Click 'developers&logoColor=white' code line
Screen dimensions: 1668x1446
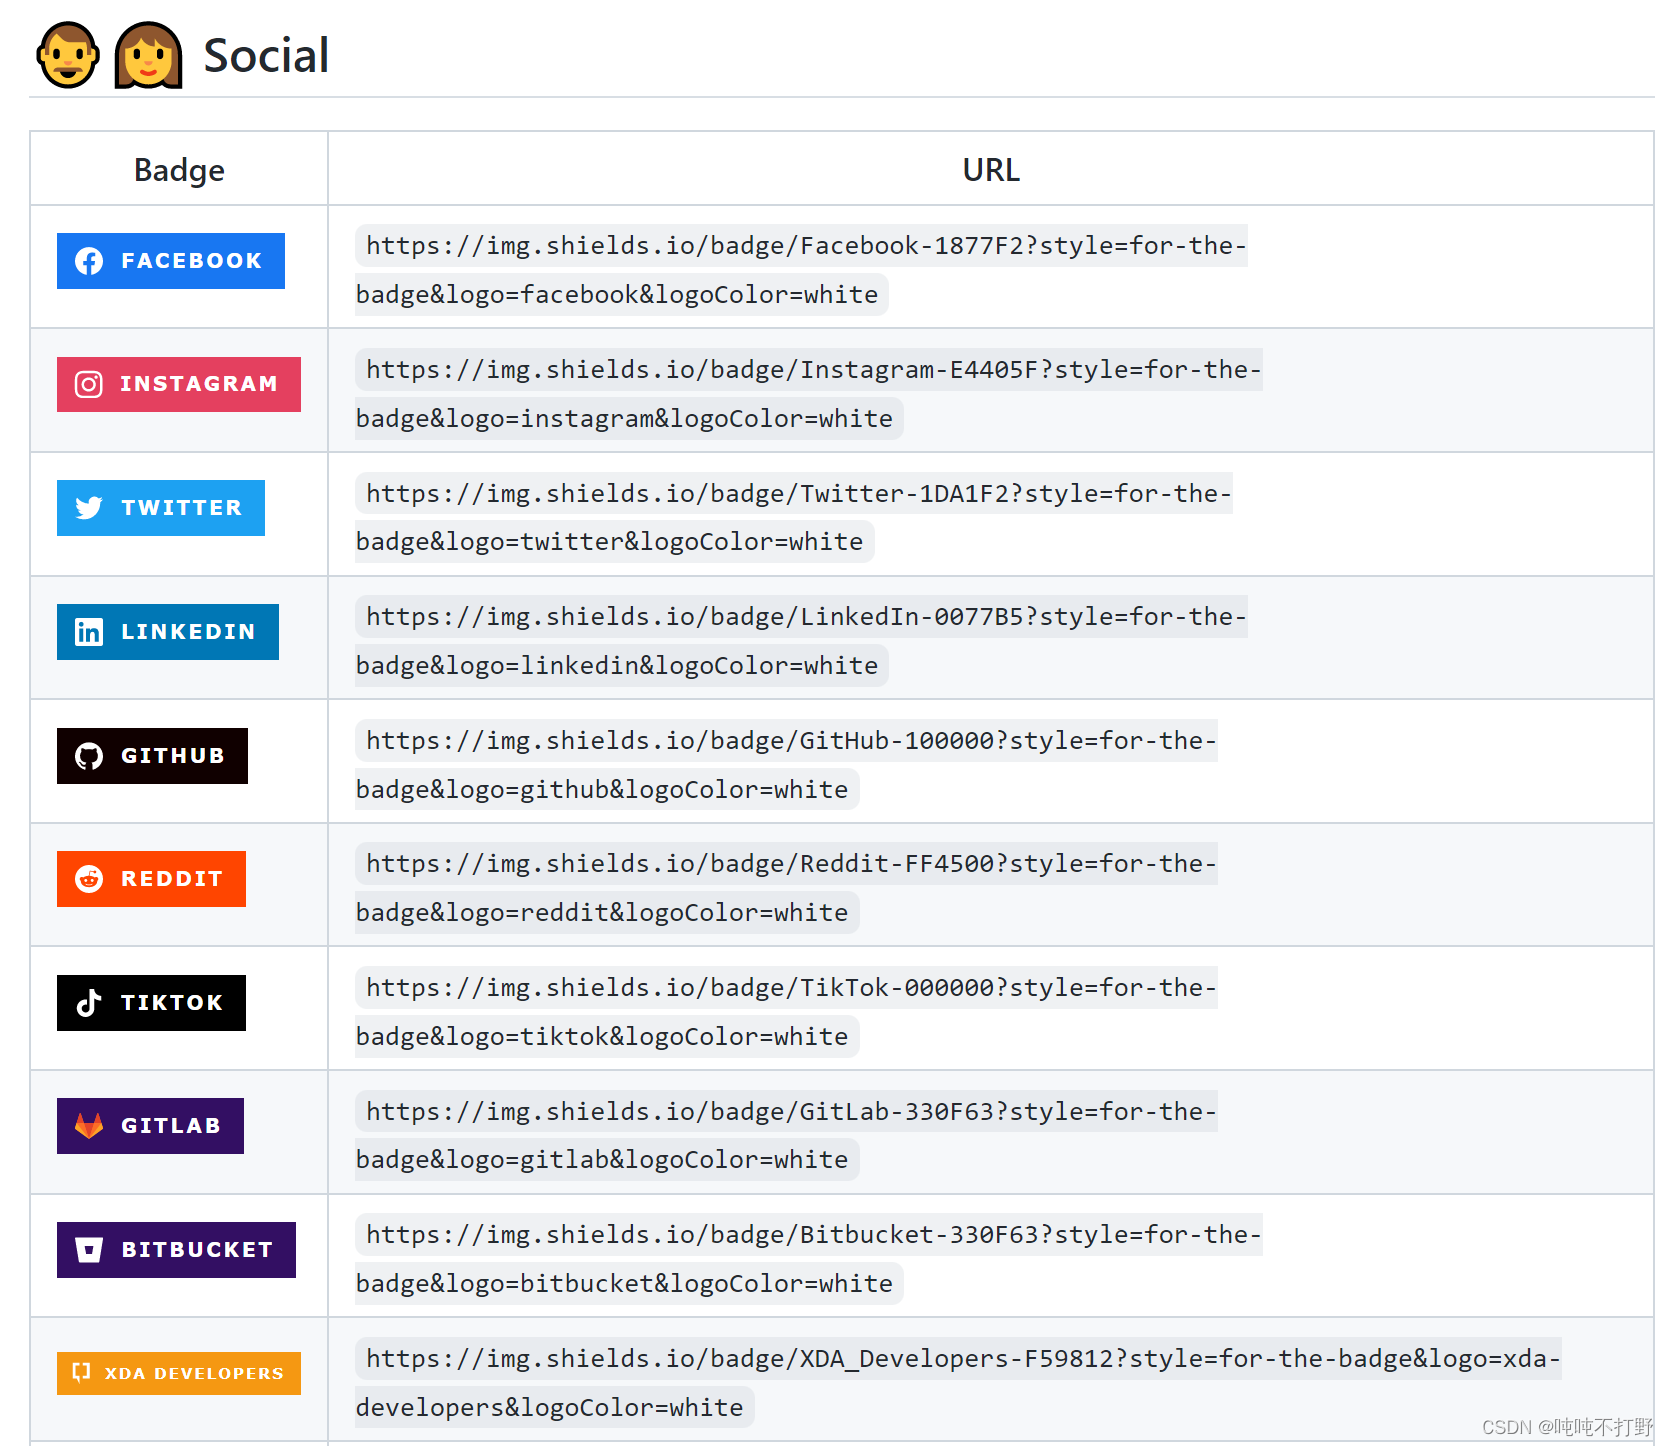point(554,1408)
